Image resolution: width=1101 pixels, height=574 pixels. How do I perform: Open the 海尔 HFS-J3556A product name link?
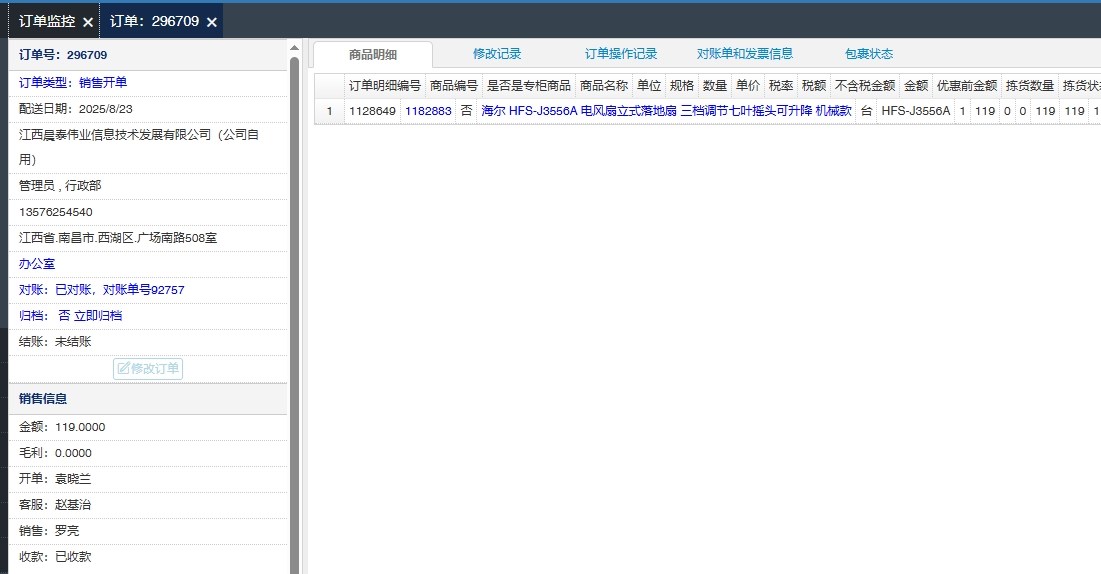(666, 111)
